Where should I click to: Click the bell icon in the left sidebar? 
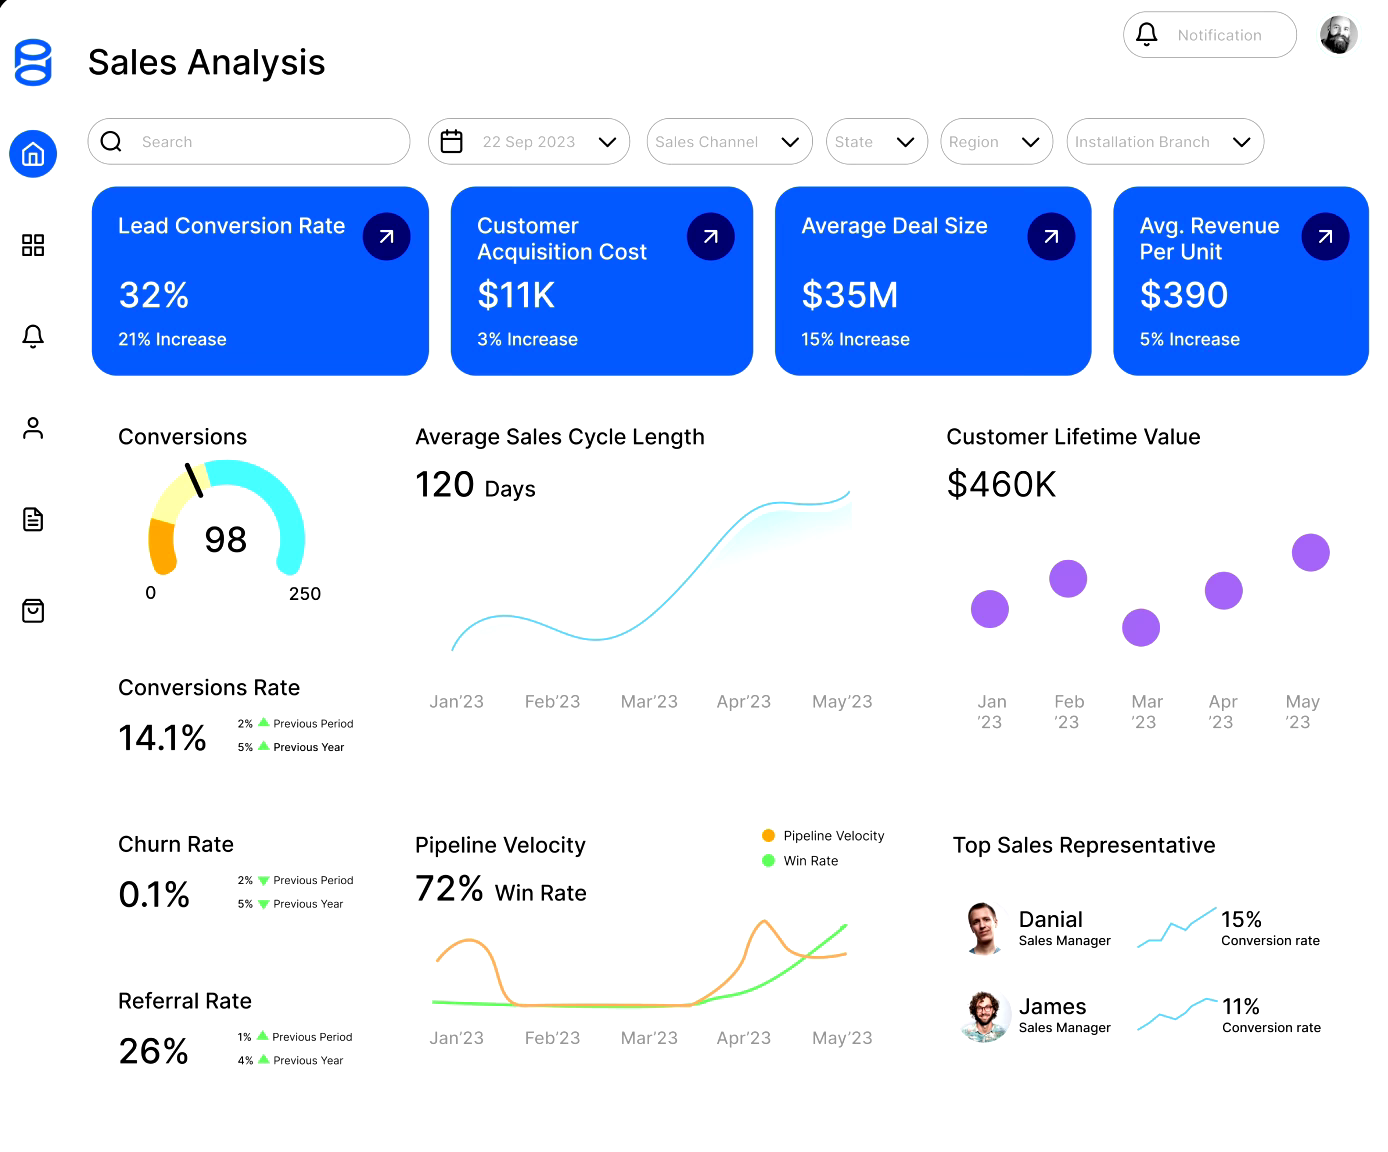pos(33,337)
